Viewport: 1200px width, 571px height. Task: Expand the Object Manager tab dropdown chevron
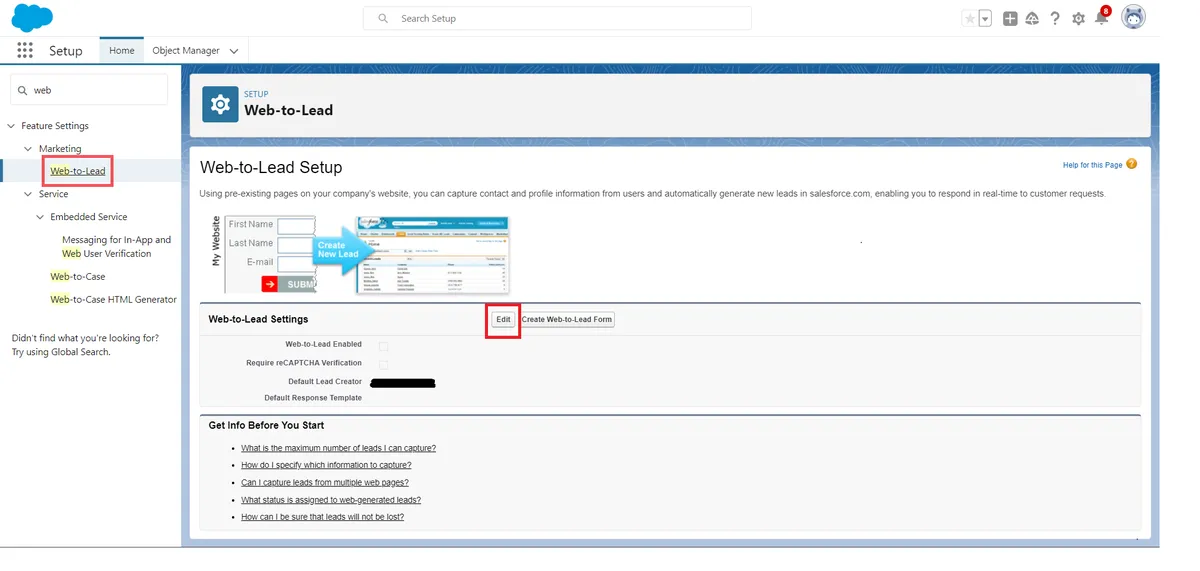[234, 51]
